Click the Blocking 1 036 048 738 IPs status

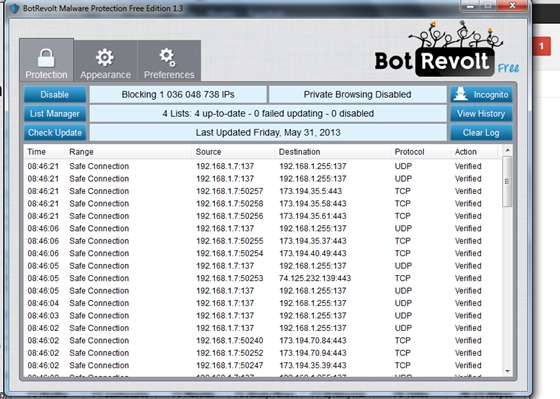[x=178, y=95]
